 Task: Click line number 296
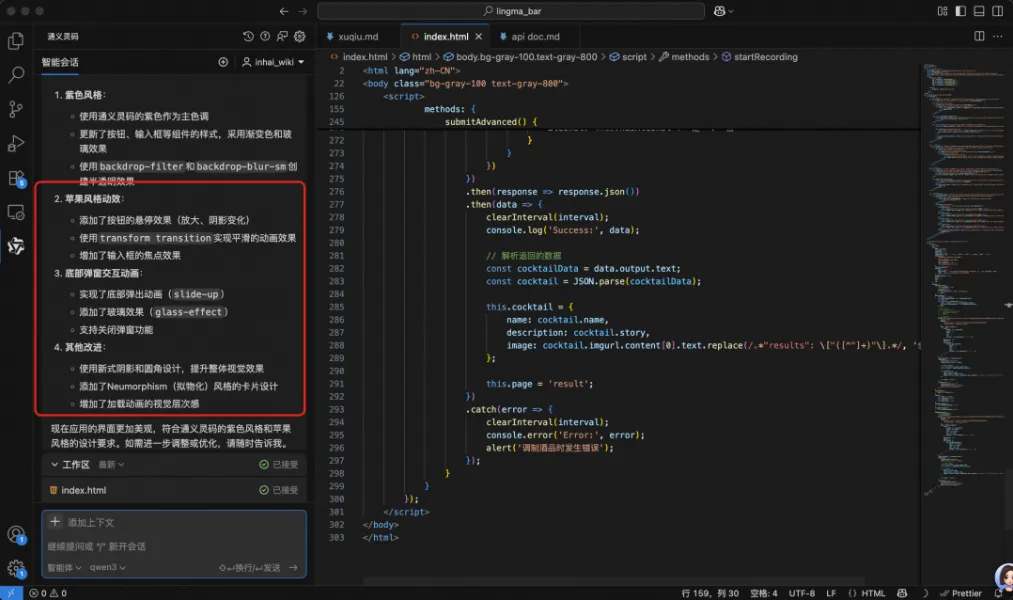pyautogui.click(x=337, y=448)
